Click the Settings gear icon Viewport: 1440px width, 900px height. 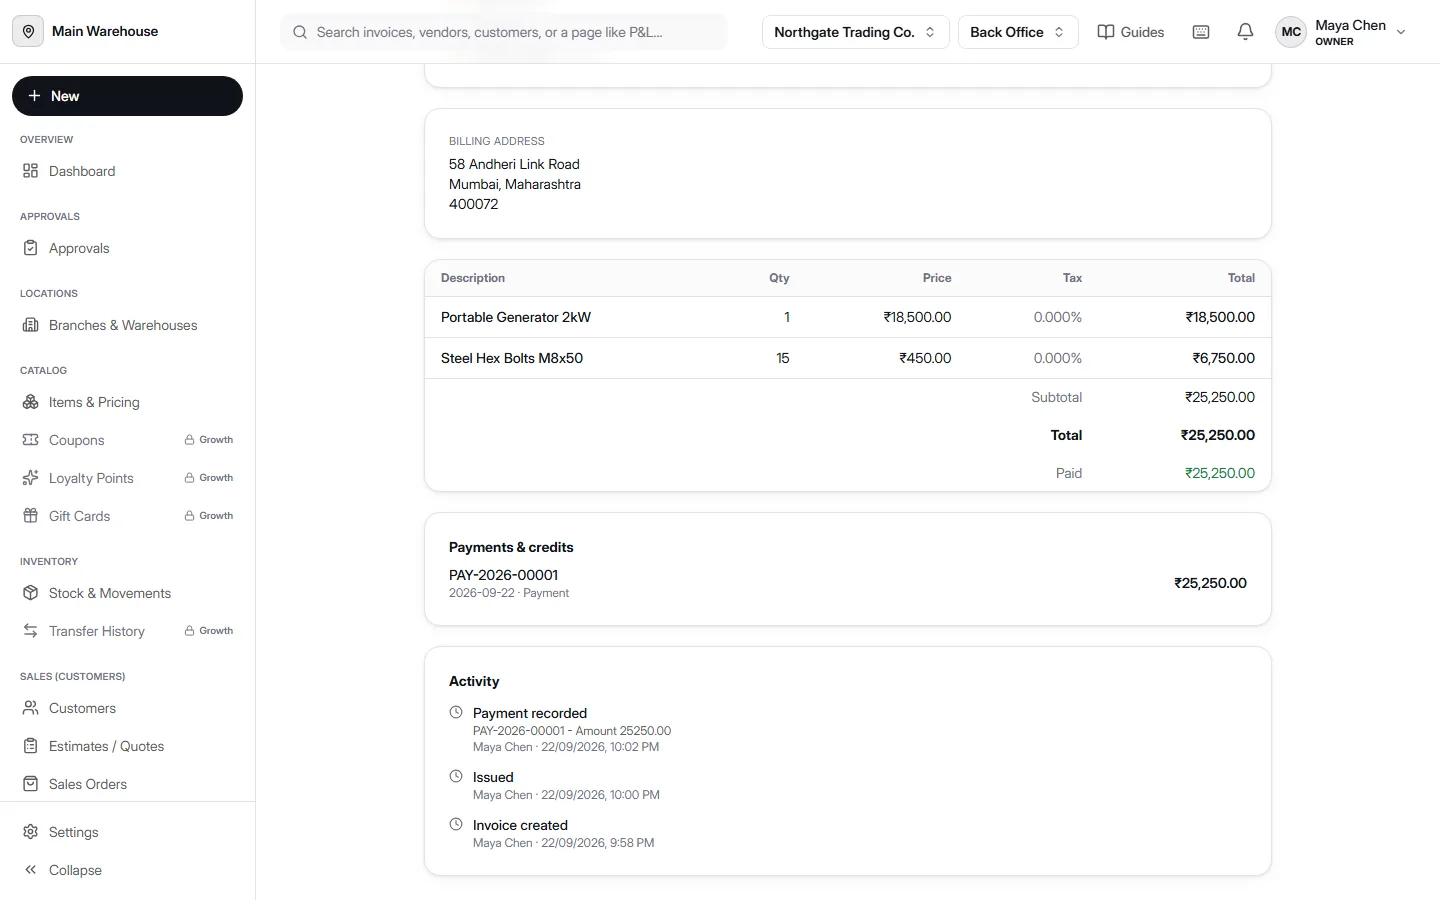tap(31, 832)
